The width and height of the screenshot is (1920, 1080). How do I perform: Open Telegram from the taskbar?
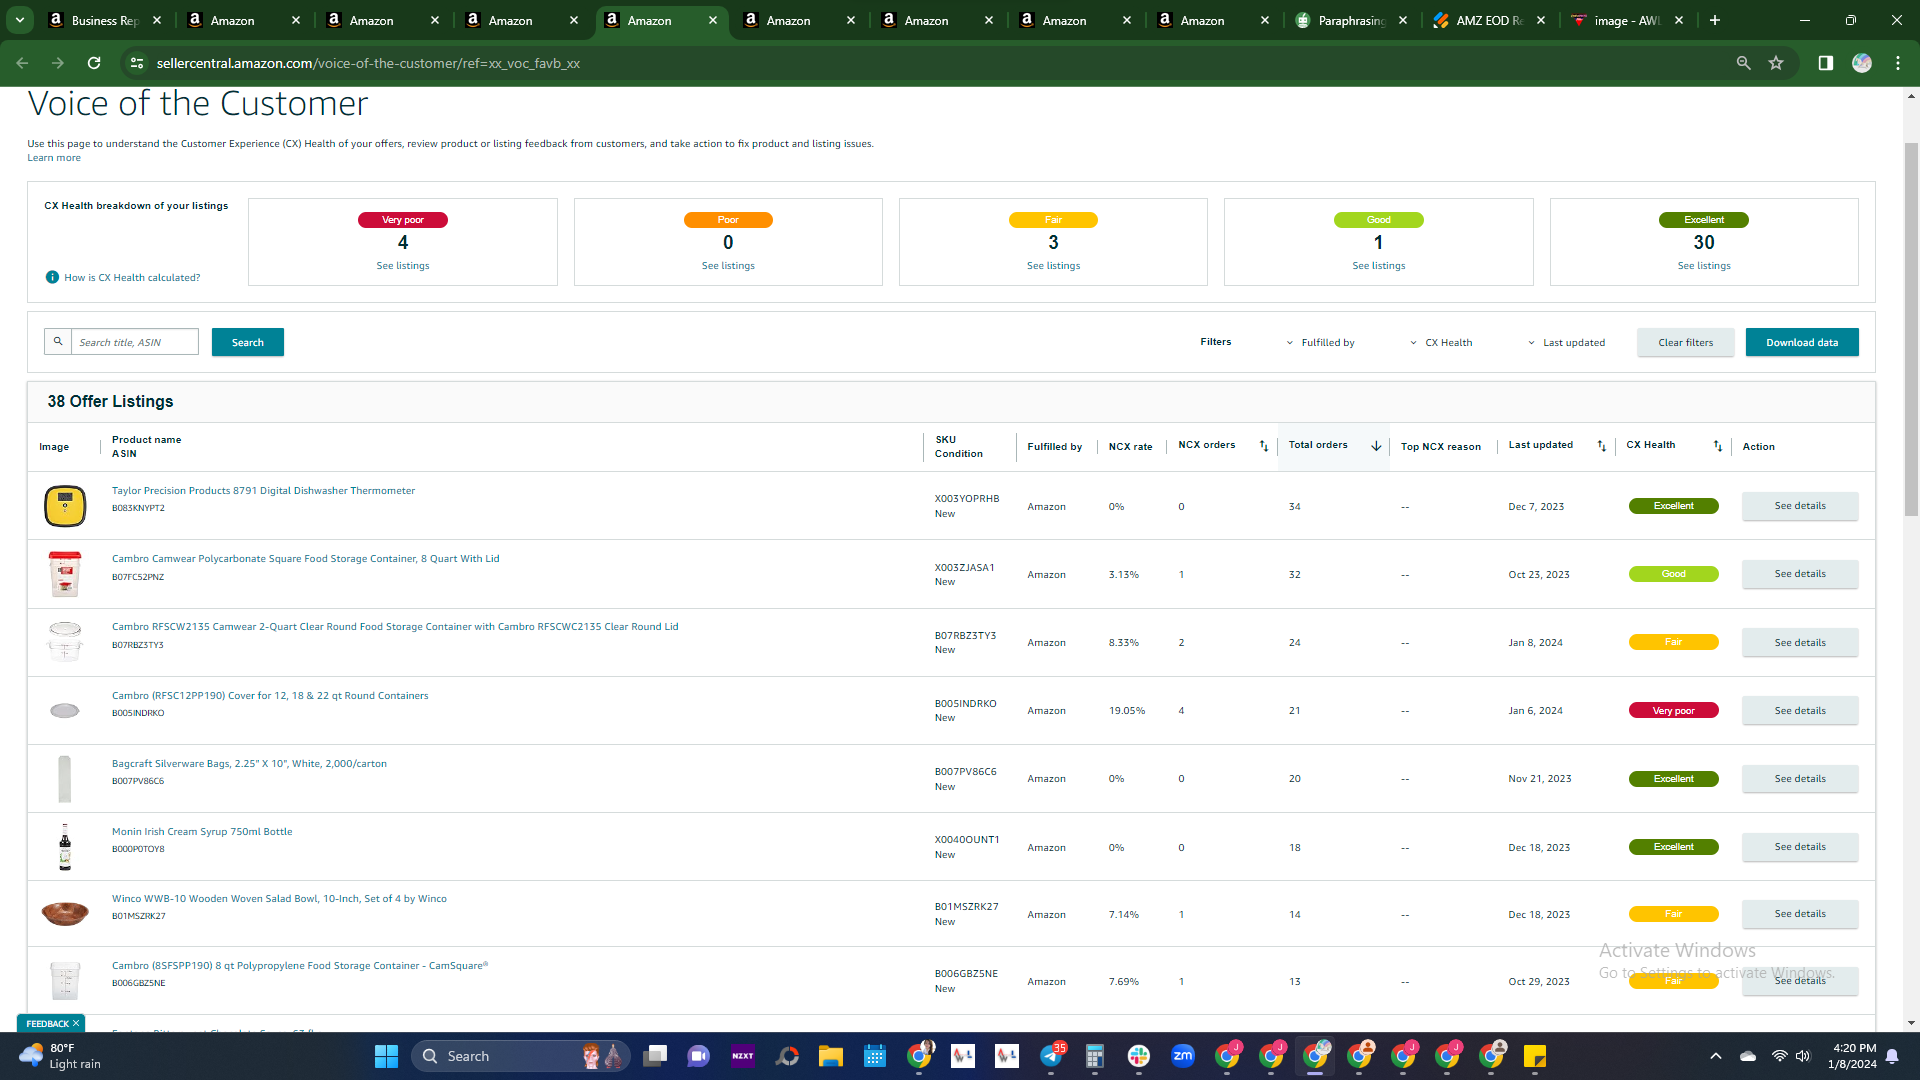[x=1051, y=1056]
